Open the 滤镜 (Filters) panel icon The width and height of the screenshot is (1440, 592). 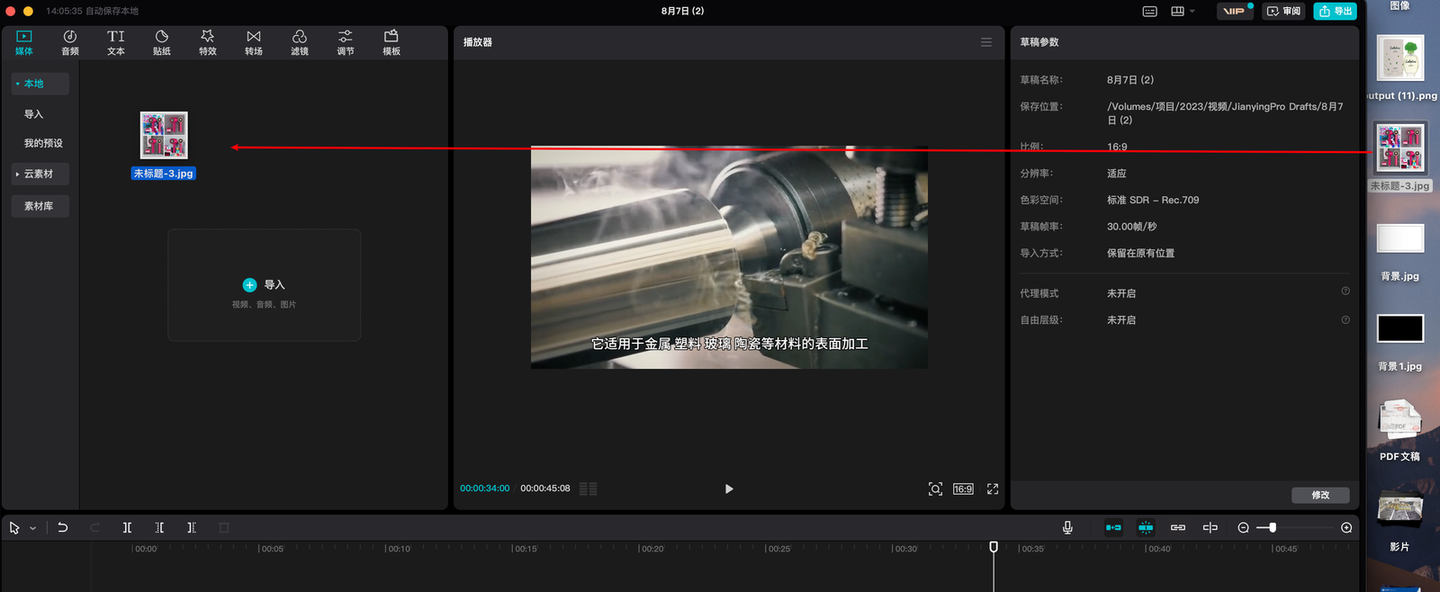(299, 42)
